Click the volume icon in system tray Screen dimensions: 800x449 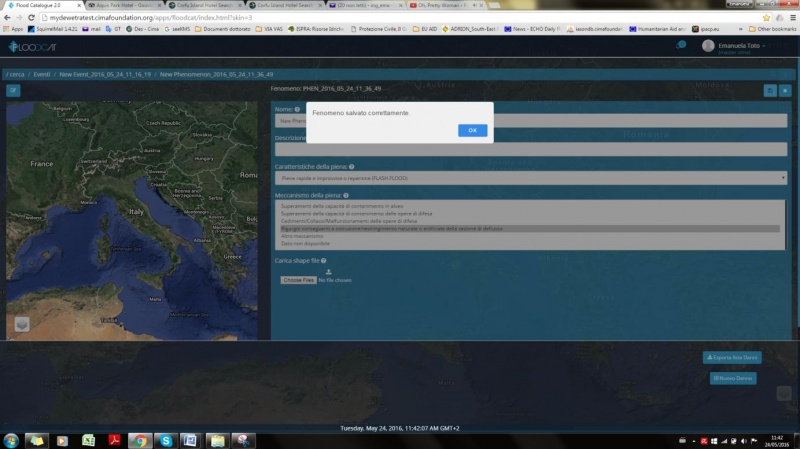pos(743,441)
